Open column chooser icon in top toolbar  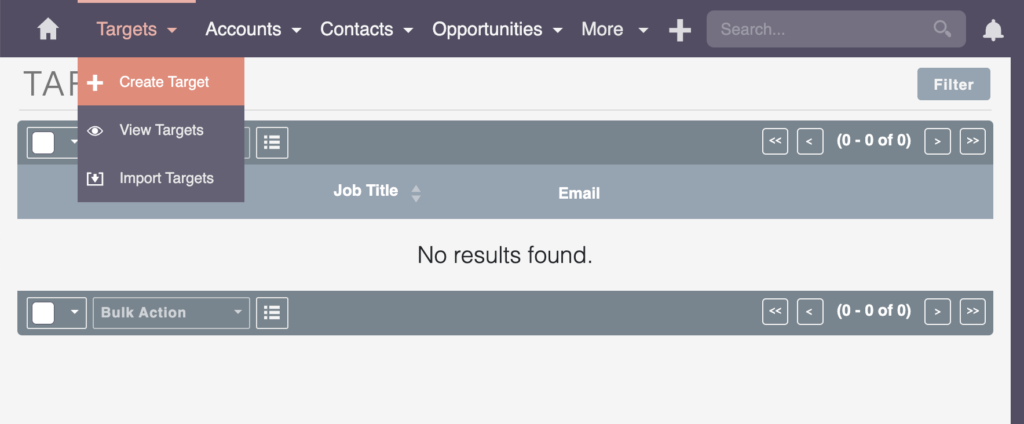point(272,142)
